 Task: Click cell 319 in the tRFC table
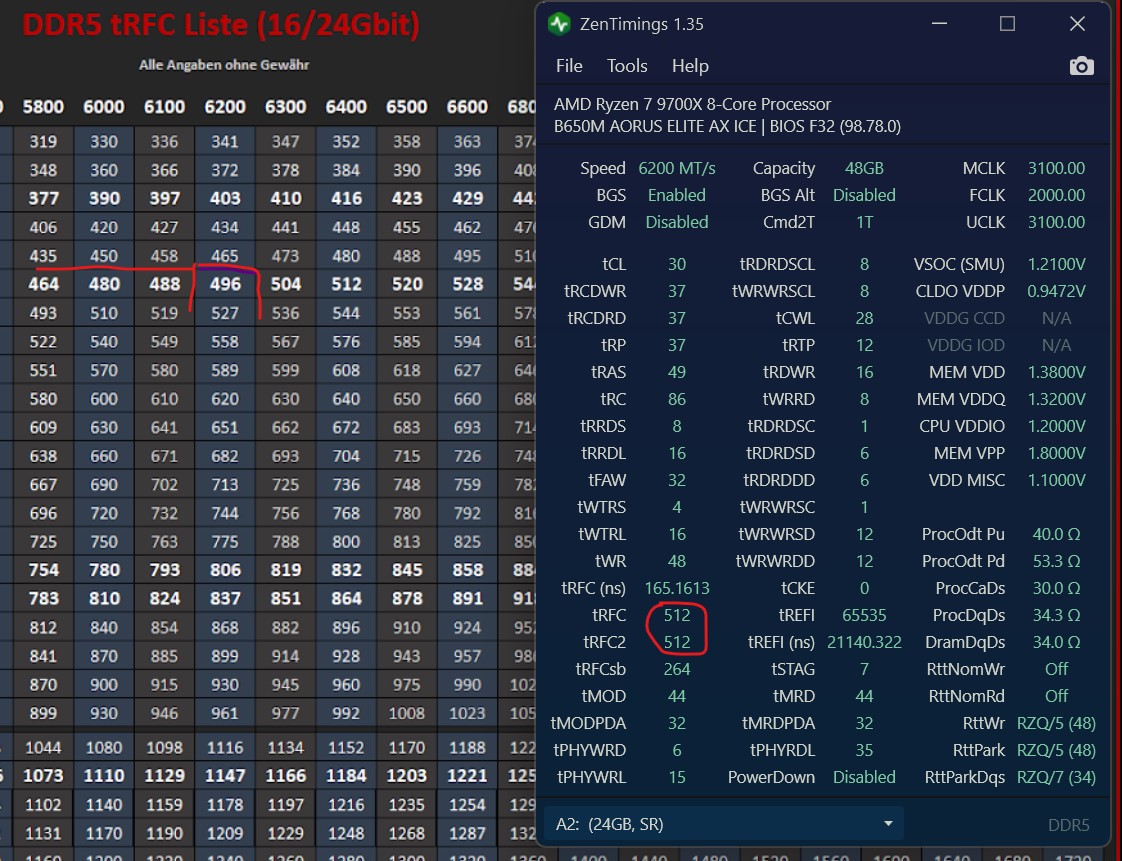[x=43, y=142]
